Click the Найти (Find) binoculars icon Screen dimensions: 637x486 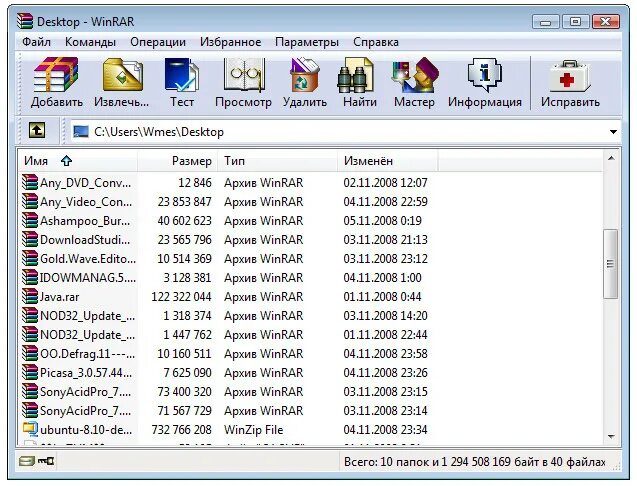click(x=356, y=76)
